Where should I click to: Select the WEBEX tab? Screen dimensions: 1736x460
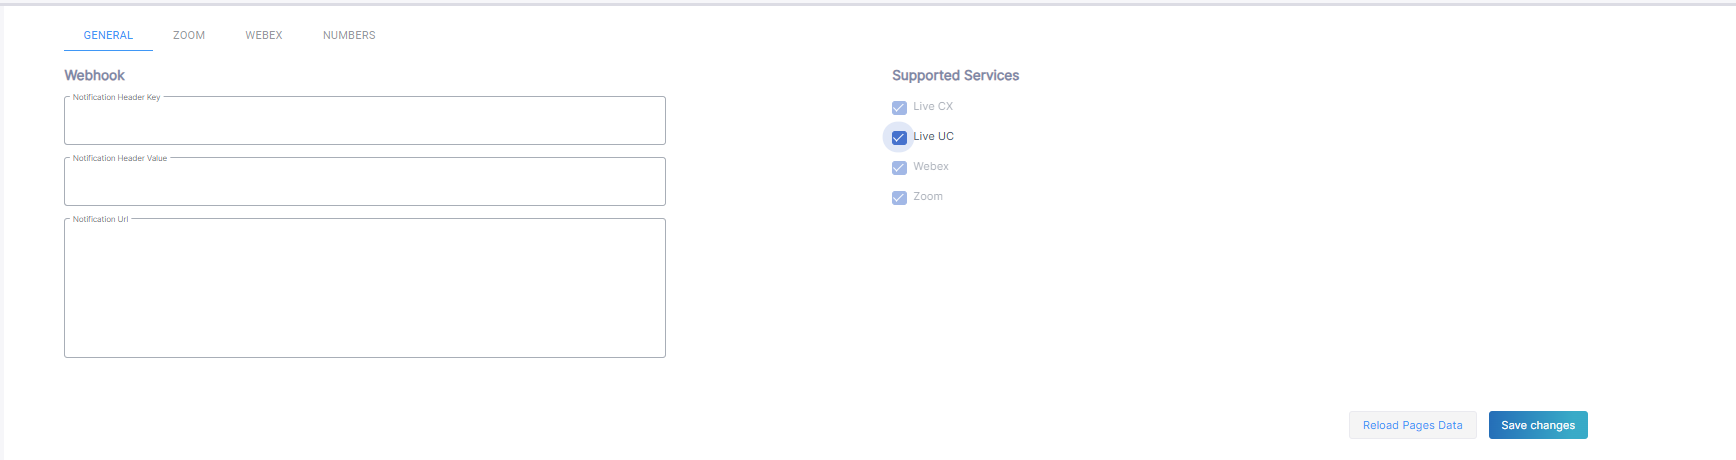point(264,35)
